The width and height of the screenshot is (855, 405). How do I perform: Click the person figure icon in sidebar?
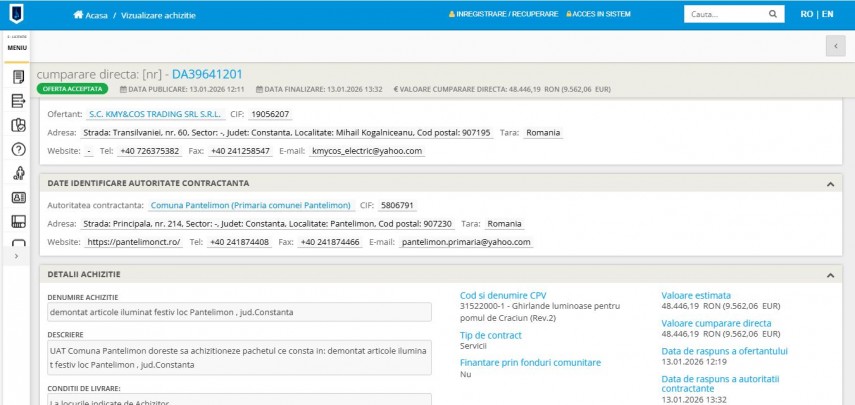click(17, 173)
